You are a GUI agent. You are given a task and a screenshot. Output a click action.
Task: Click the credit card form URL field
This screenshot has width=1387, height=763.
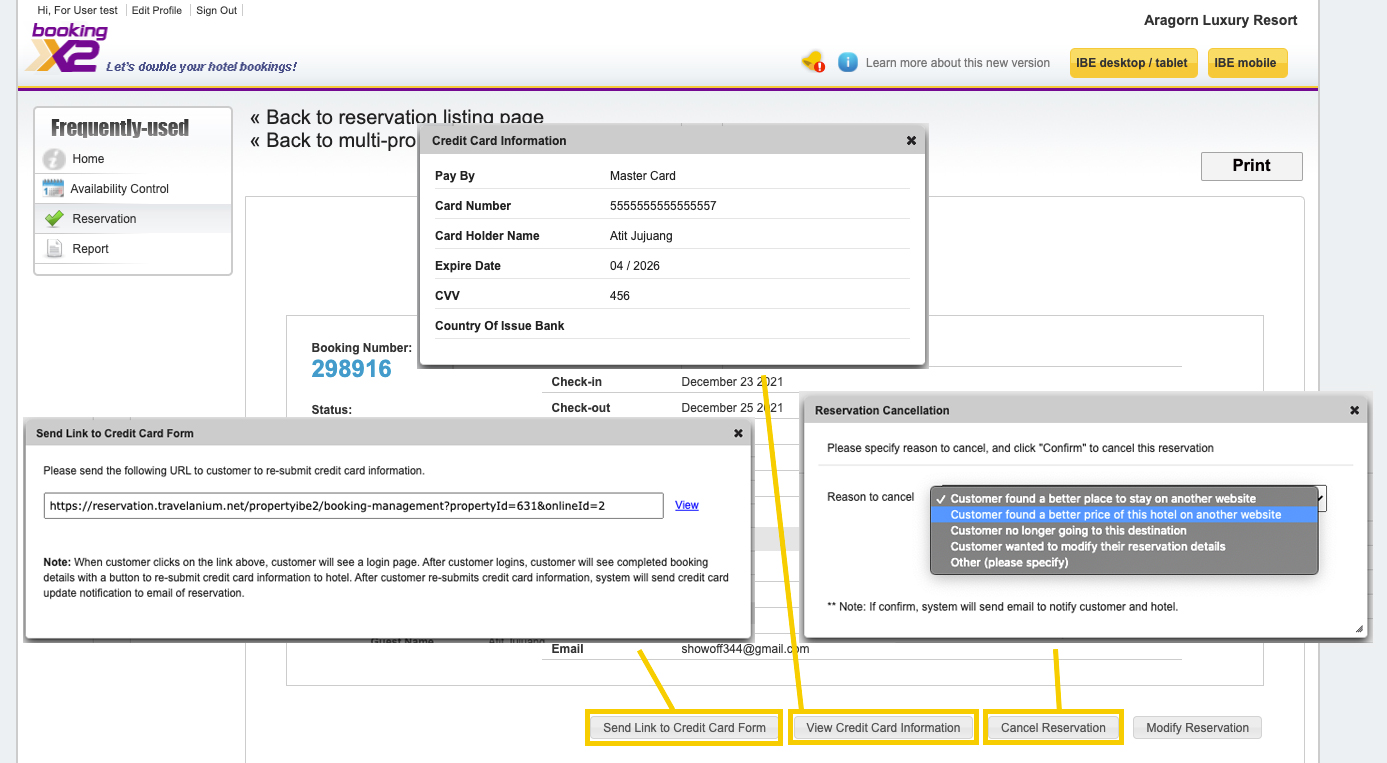click(x=353, y=506)
